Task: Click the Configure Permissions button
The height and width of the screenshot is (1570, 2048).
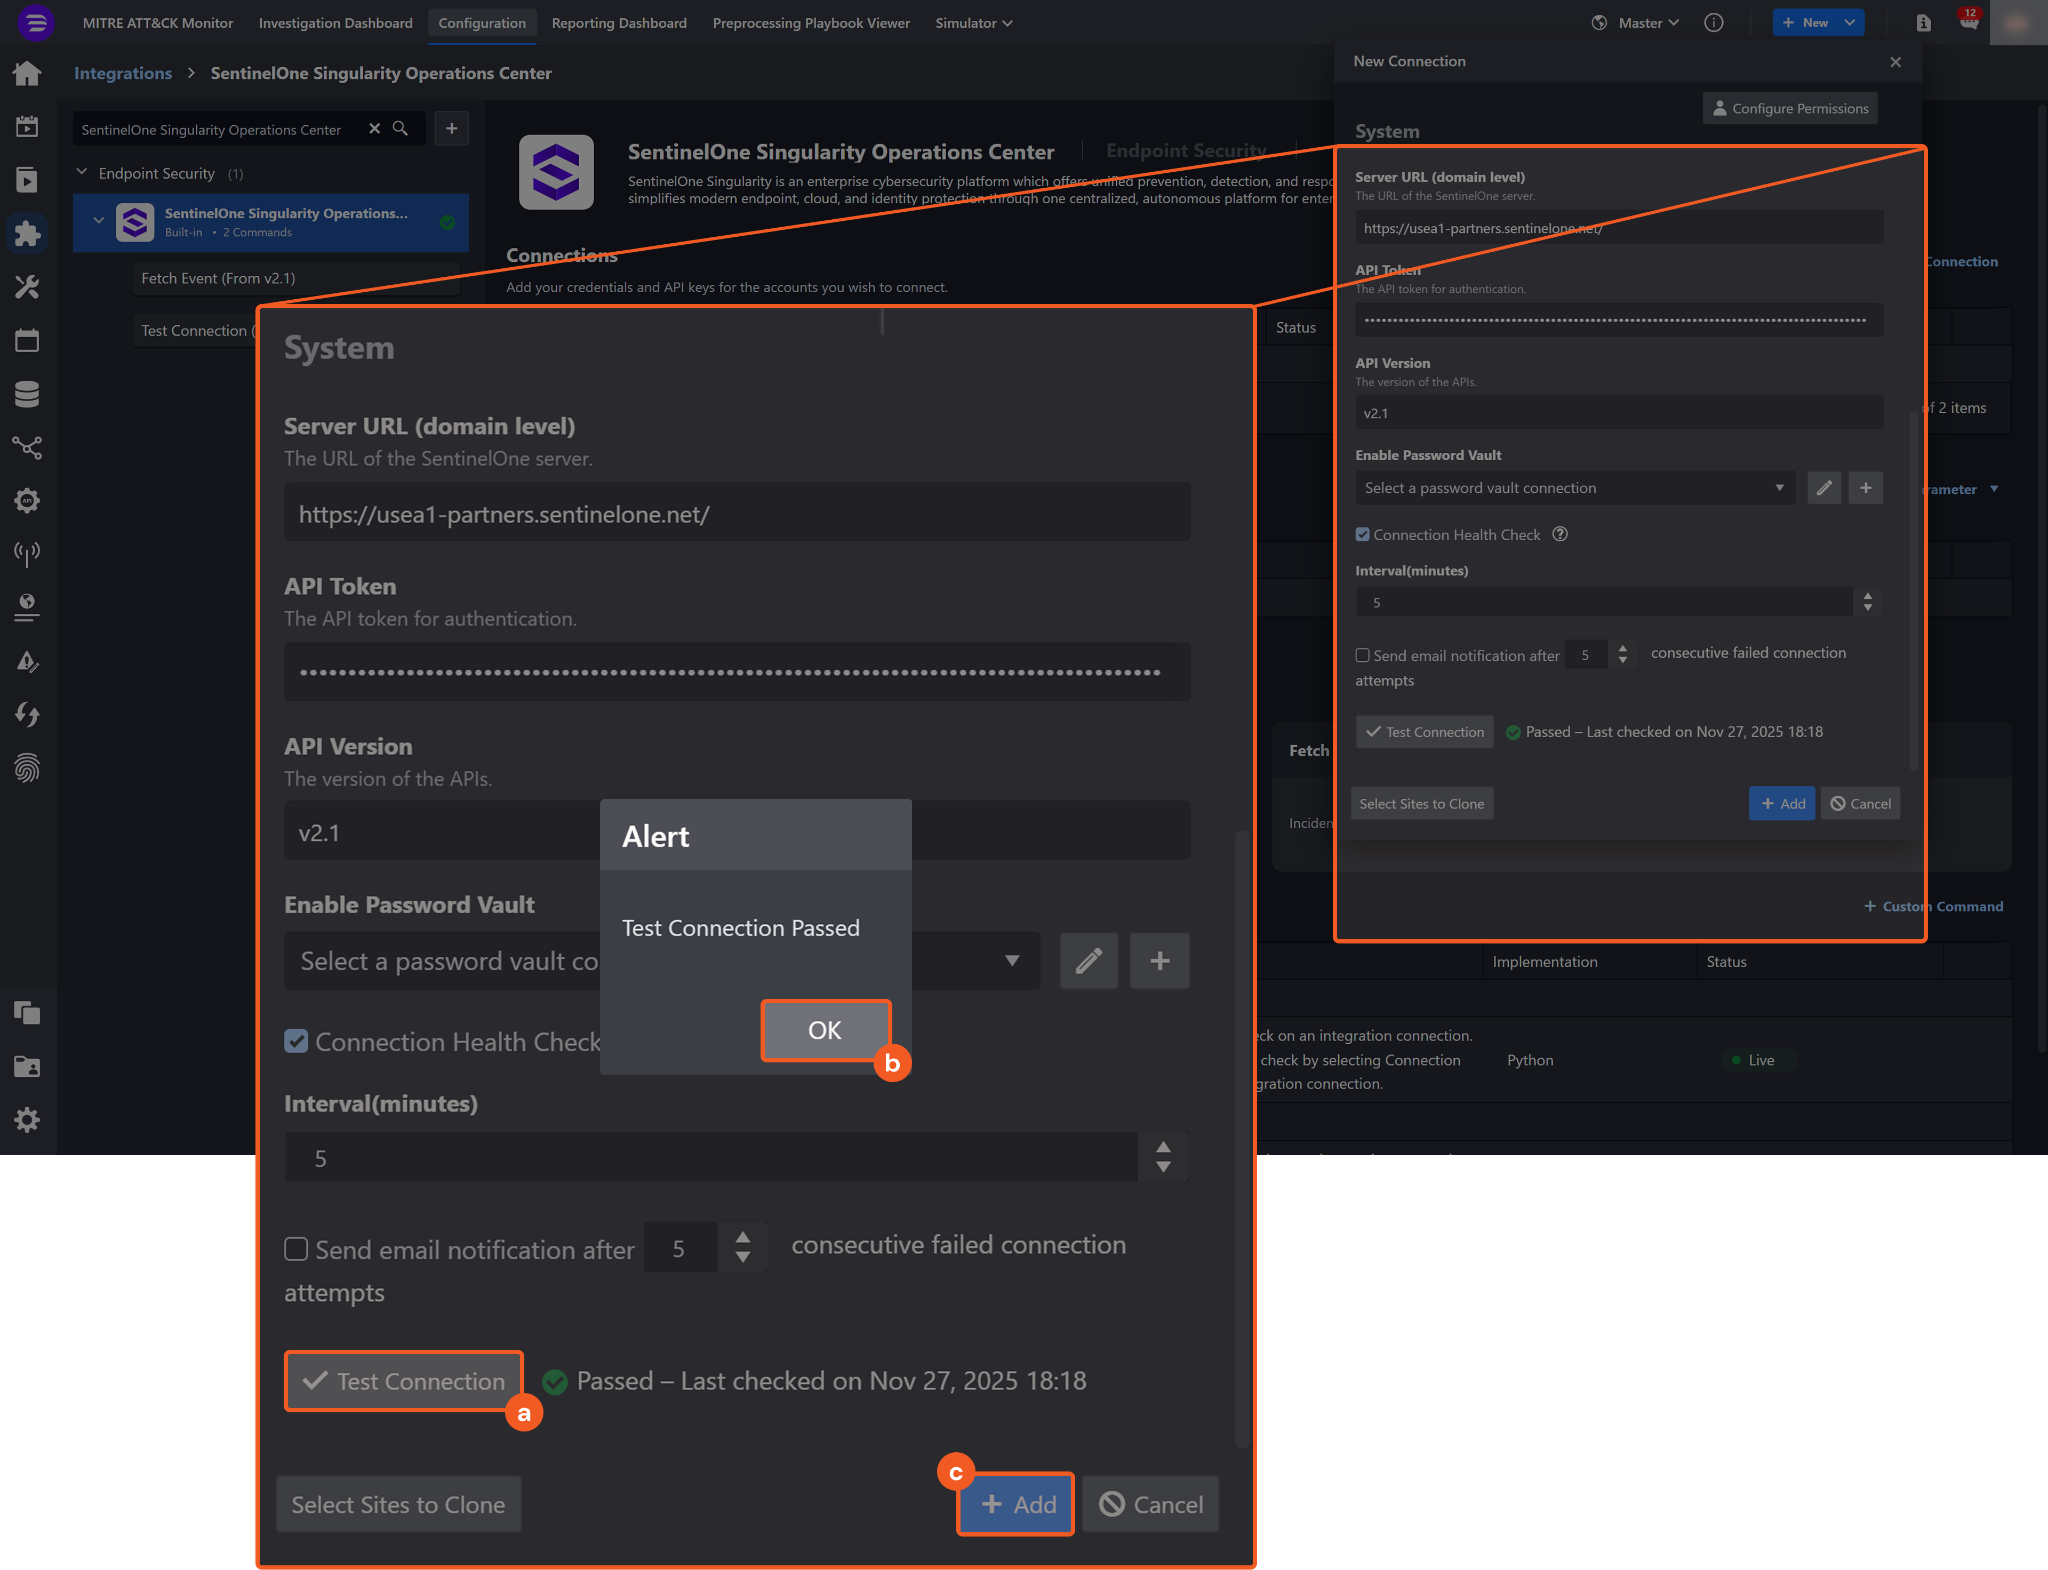Action: 1789,108
